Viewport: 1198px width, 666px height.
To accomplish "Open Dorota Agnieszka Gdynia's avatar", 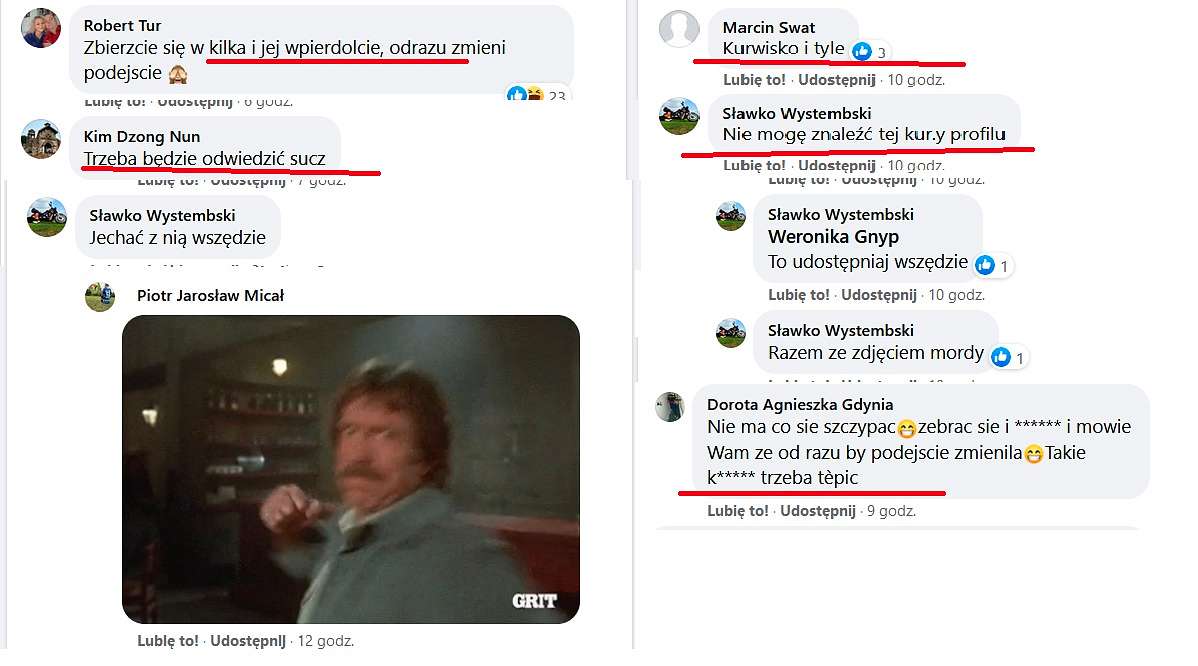I will [669, 406].
